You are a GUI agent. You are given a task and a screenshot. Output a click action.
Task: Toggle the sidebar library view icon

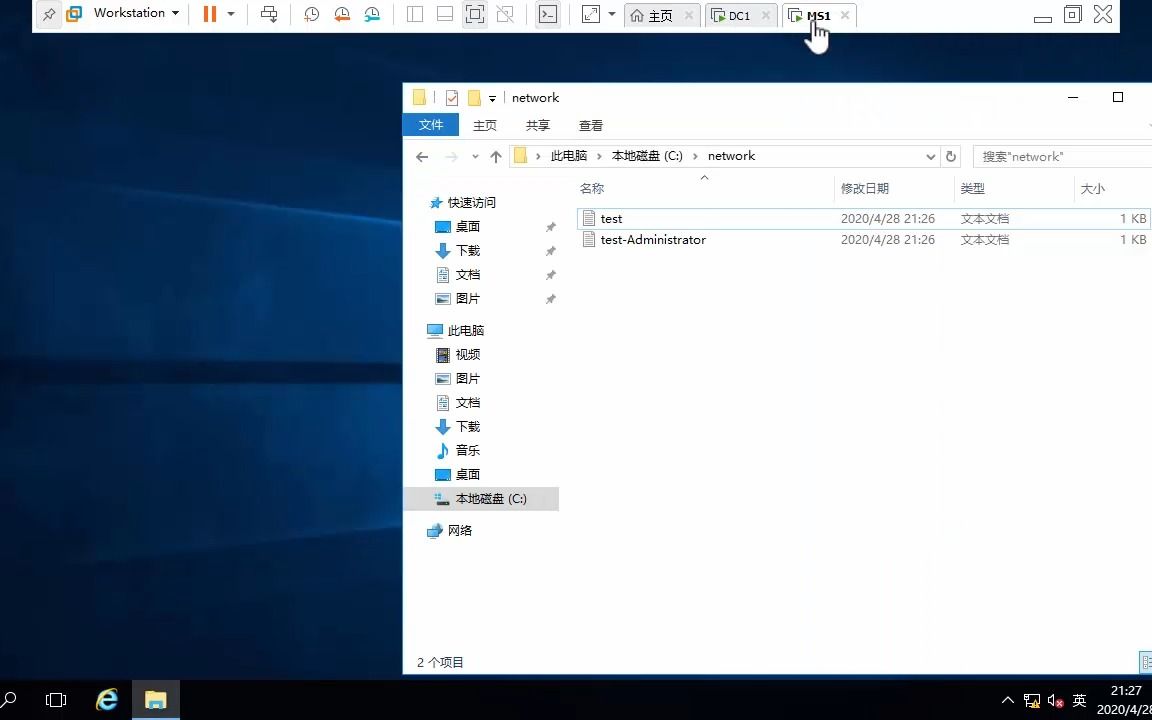[415, 14]
